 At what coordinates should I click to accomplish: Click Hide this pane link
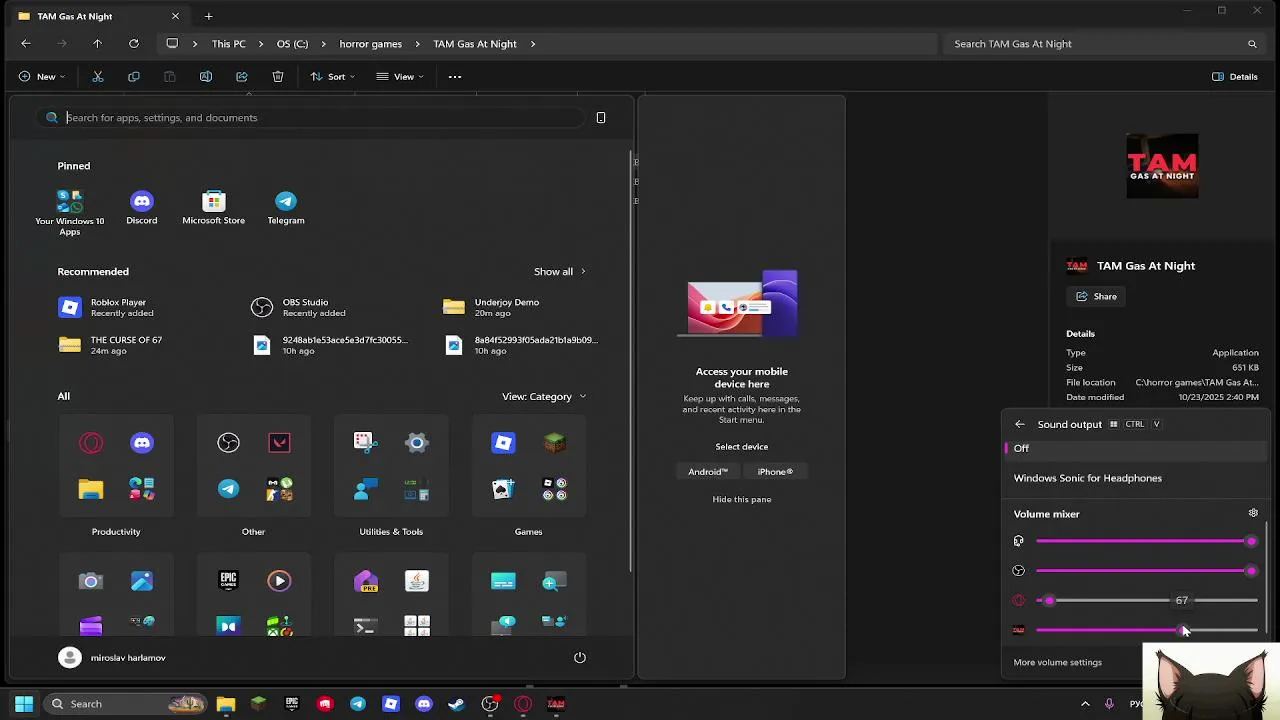coord(741,499)
